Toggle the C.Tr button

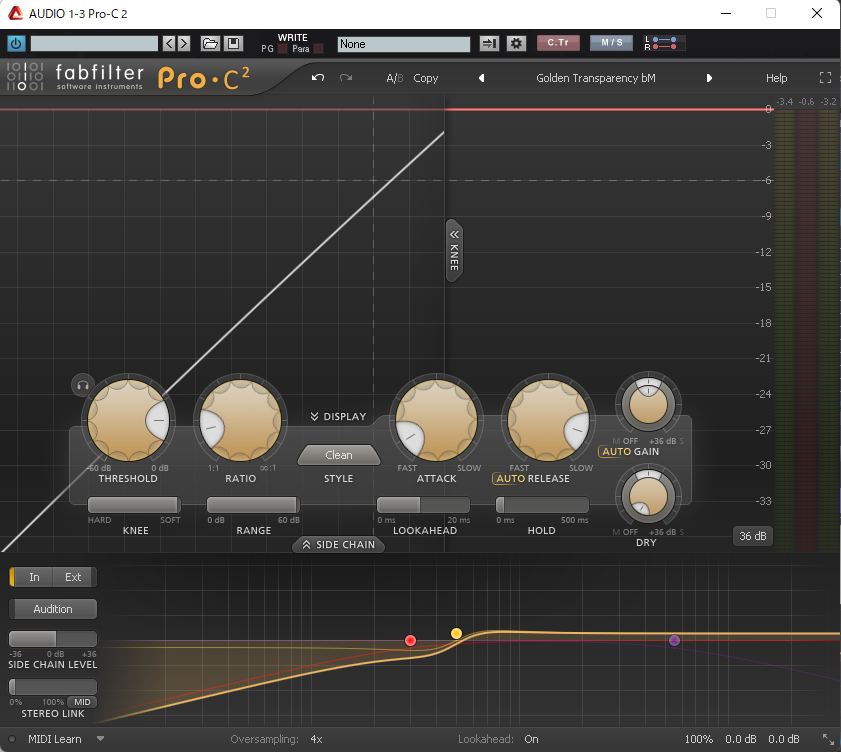pyautogui.click(x=558, y=43)
